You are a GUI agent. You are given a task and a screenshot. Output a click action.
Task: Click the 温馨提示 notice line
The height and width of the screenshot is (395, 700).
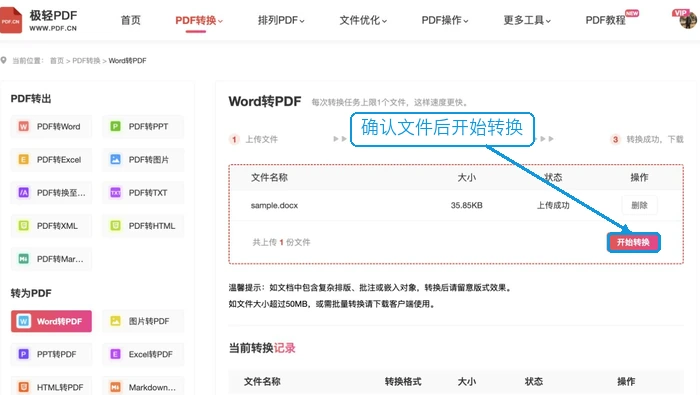point(370,287)
